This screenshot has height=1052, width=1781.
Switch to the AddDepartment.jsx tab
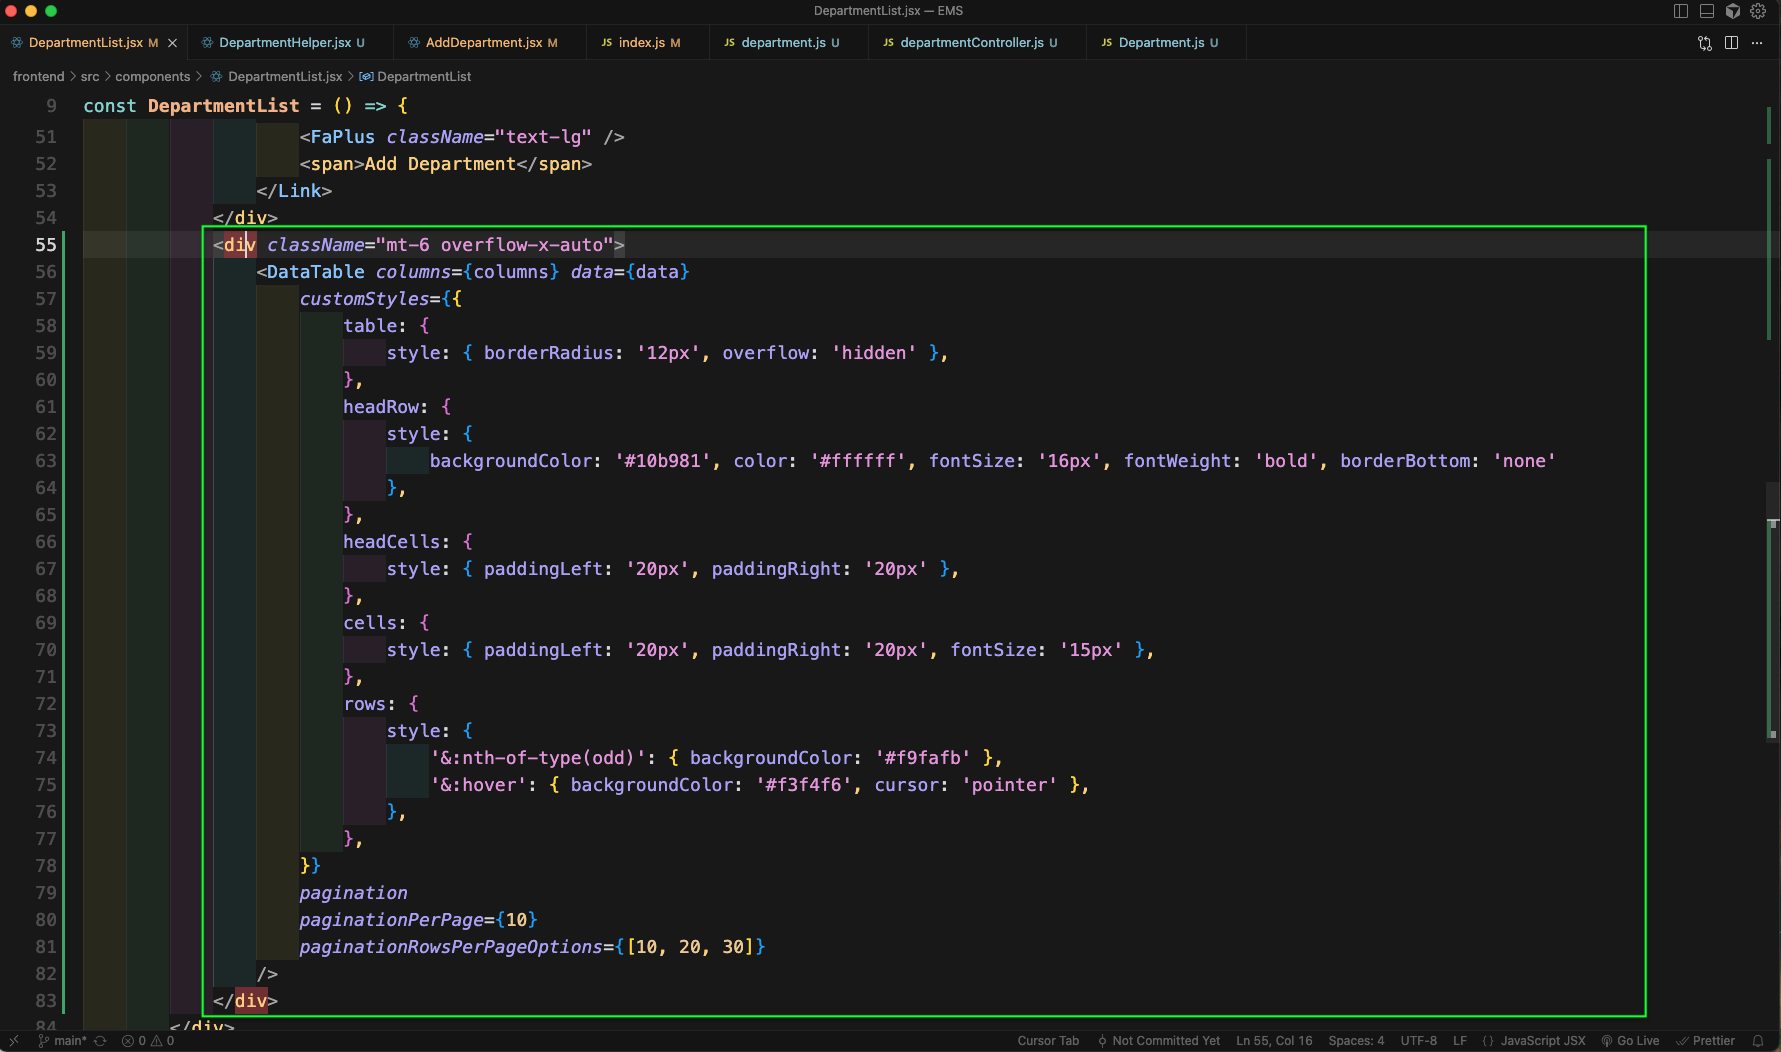pyautogui.click(x=483, y=43)
